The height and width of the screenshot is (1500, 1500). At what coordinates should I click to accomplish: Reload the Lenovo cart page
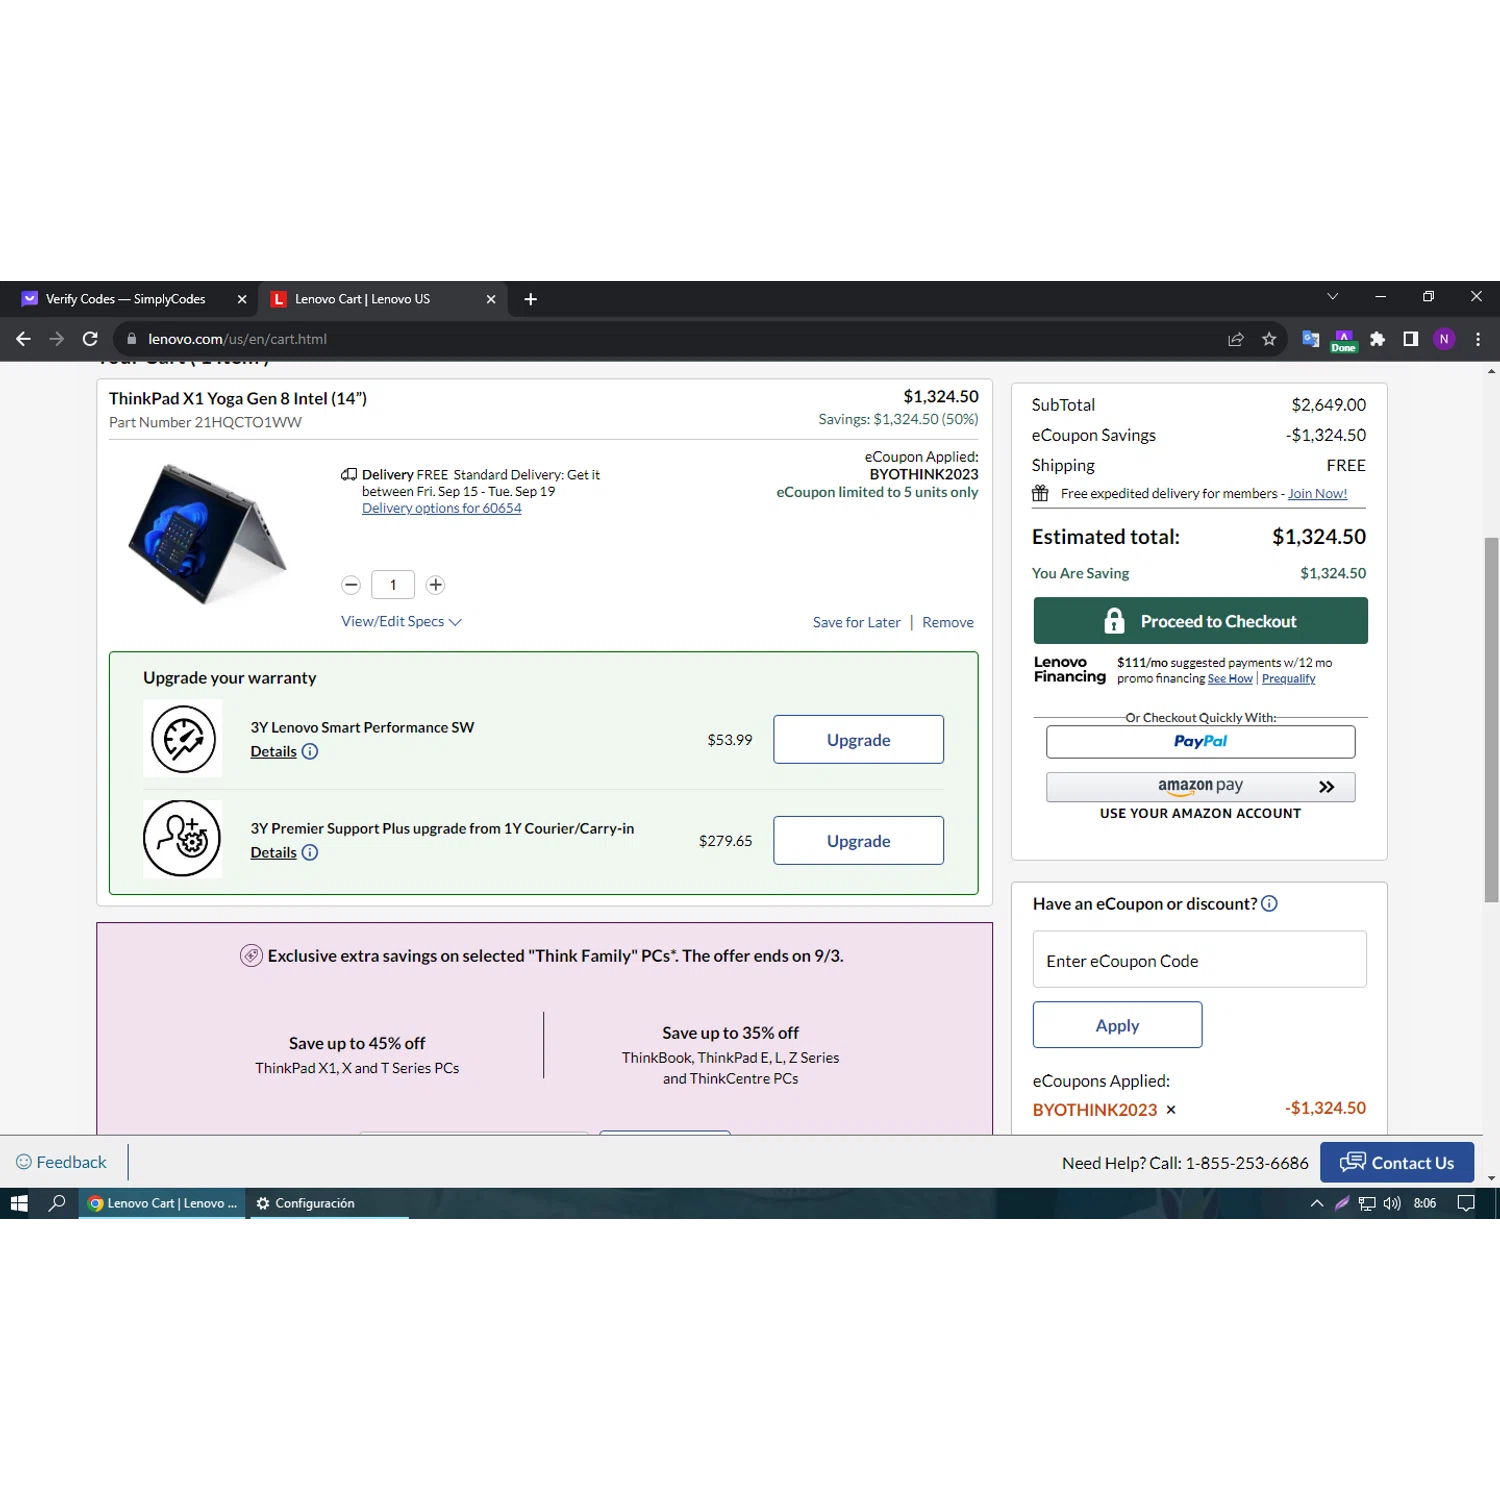point(90,339)
